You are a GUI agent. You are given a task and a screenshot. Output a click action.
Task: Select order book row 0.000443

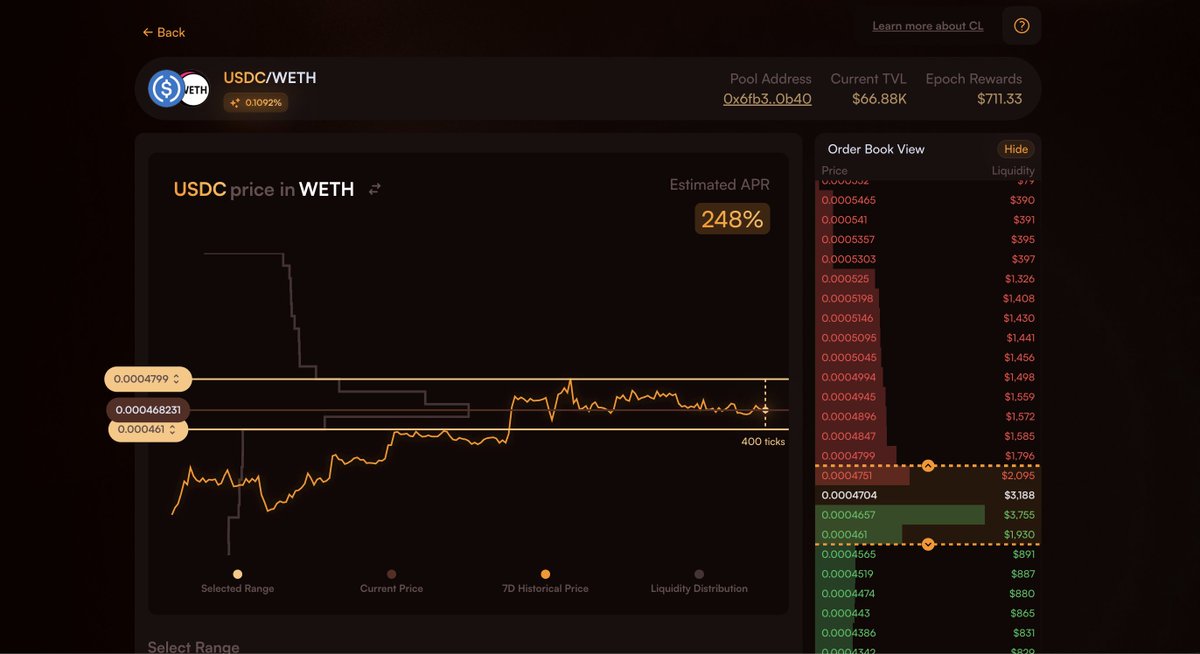pos(928,613)
